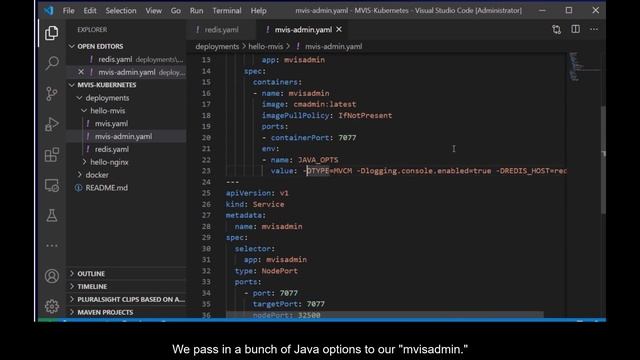Image resolution: width=640 pixels, height=360 pixels.
Task: Open the Edit menu
Action: click(x=90, y=11)
